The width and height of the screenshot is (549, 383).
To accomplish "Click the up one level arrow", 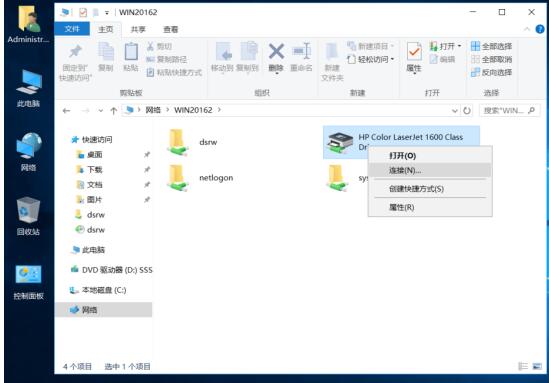I will [113, 111].
